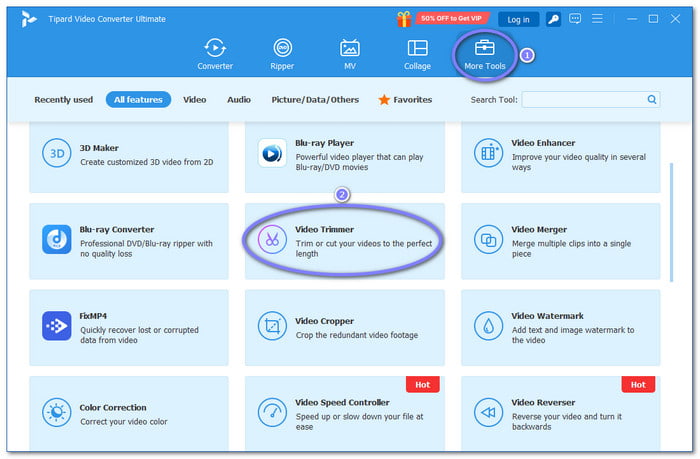The image size is (700, 459).
Task: Filter tools by Audio category
Action: pyautogui.click(x=238, y=100)
